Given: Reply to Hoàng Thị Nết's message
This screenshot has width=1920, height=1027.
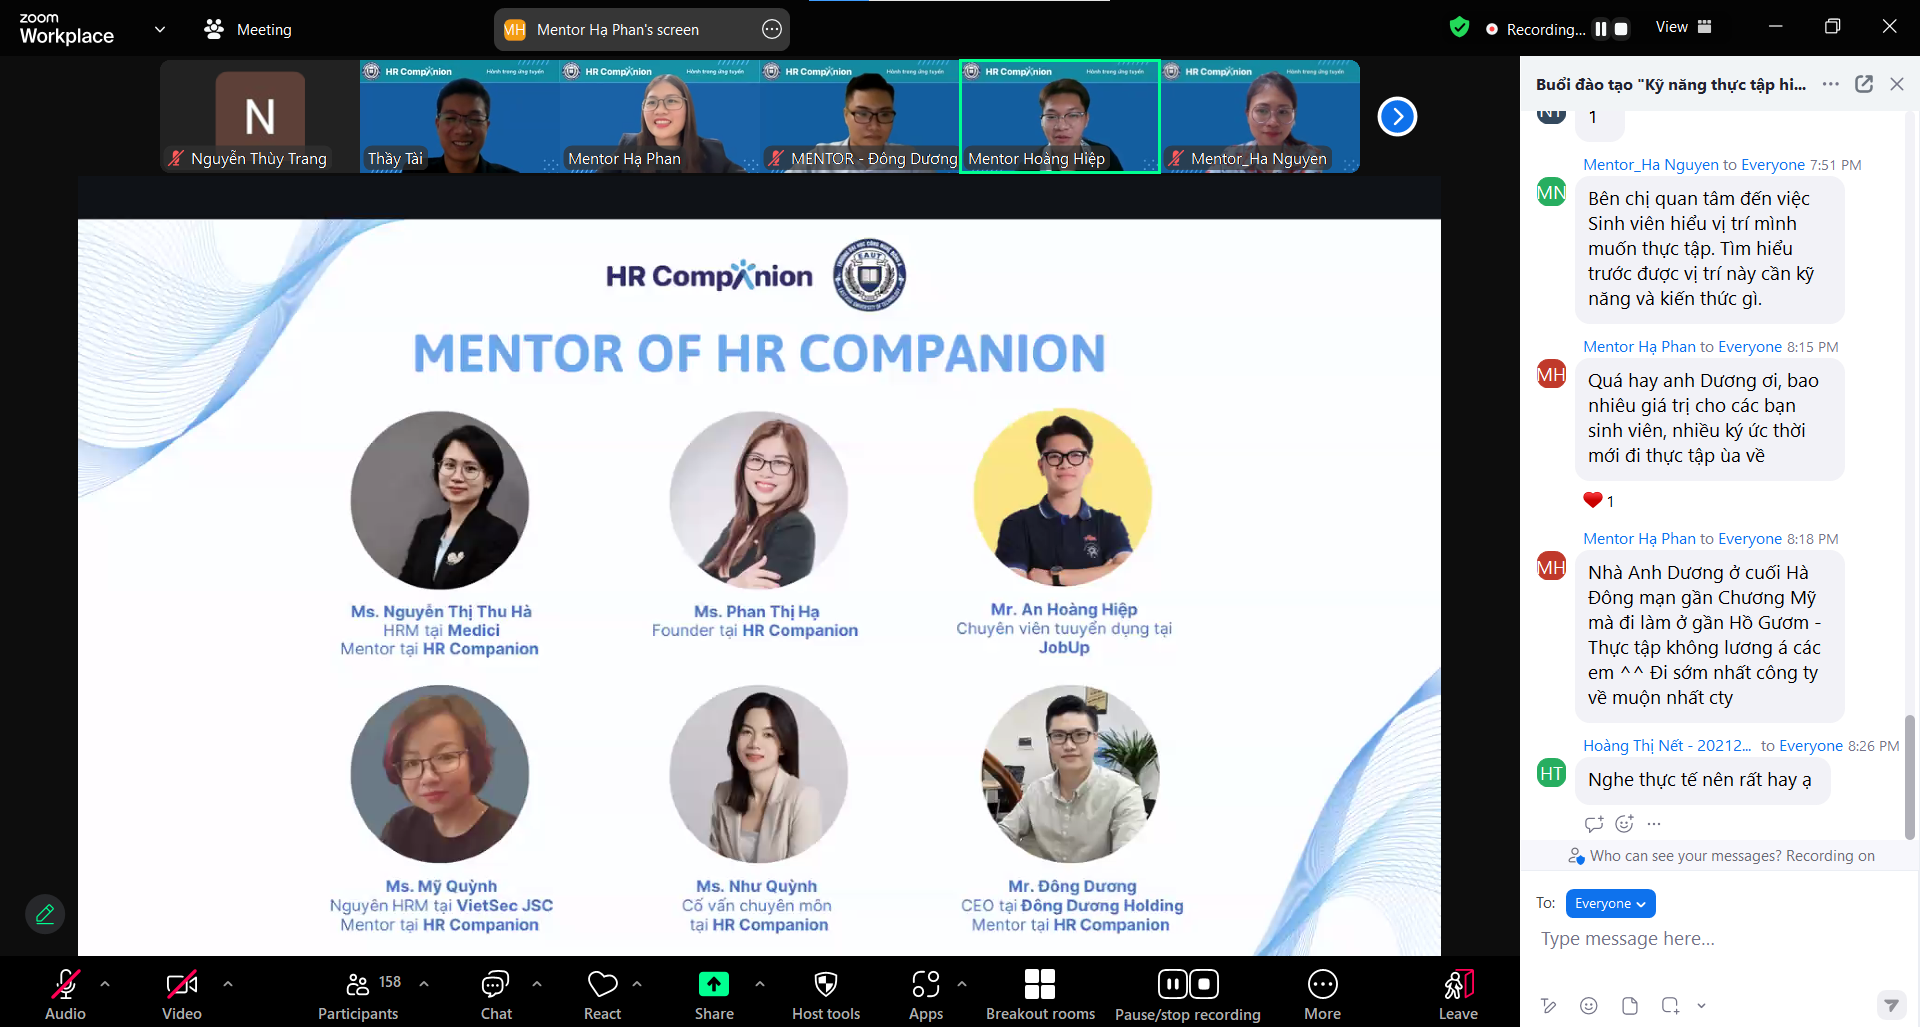Looking at the screenshot, I should (x=1594, y=824).
